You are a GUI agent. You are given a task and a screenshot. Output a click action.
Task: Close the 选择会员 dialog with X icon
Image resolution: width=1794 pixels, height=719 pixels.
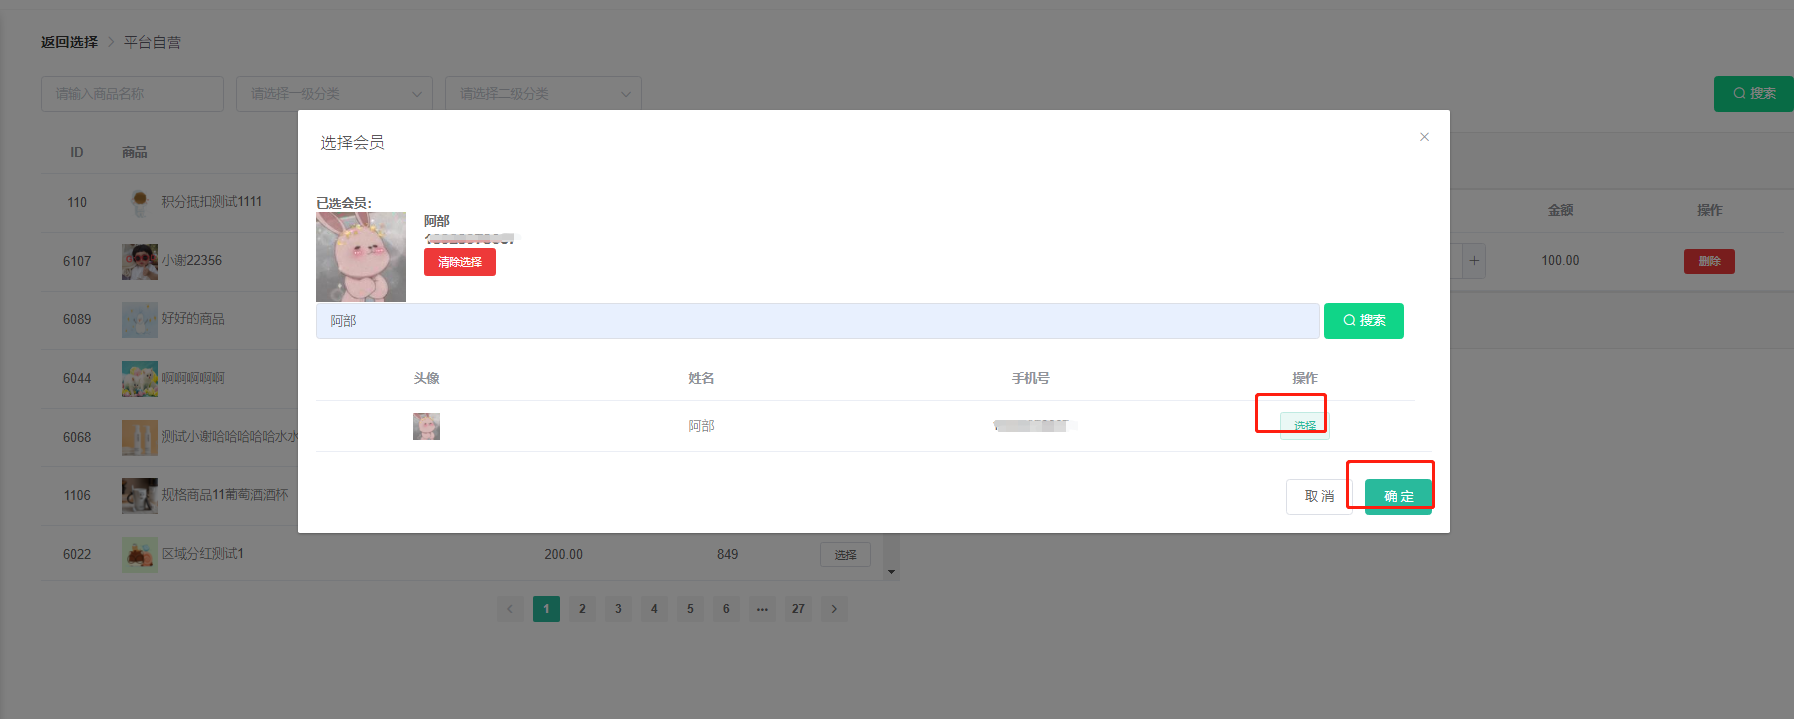coord(1424,137)
